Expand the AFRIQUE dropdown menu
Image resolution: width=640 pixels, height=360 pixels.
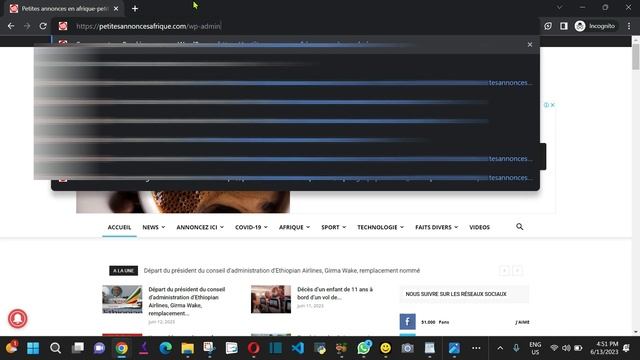(294, 227)
